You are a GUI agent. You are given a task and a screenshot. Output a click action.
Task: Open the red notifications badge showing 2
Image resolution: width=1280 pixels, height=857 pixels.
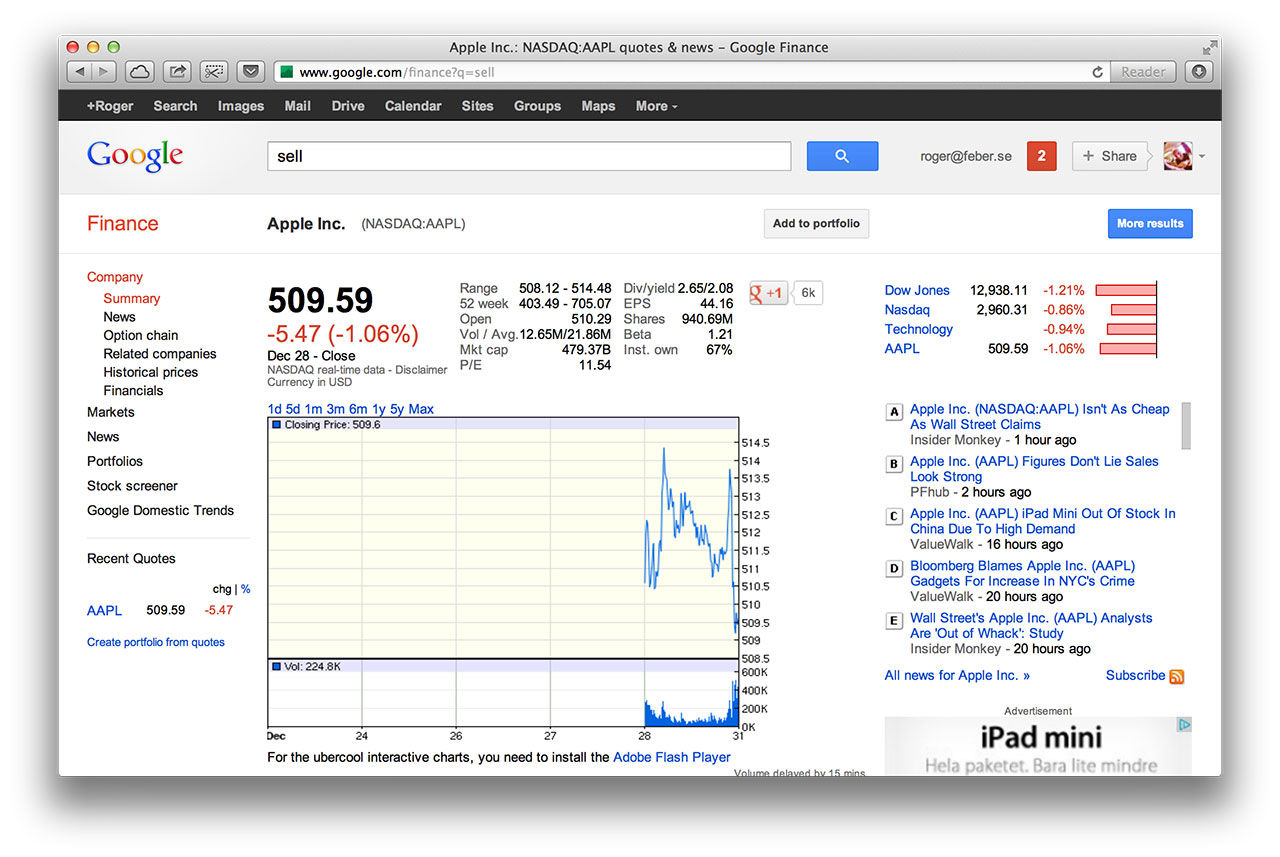click(1042, 156)
